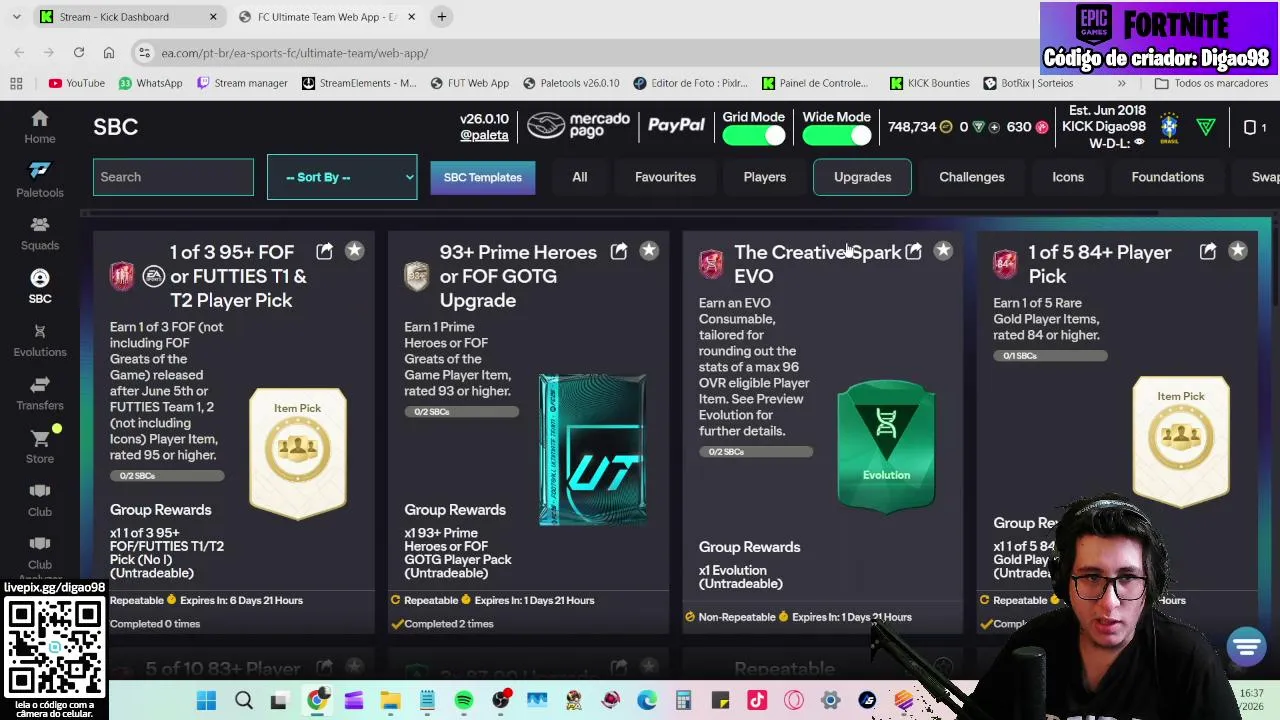Click the coins balance 748,734
The width and height of the screenshot is (1280, 720).
tap(920, 127)
